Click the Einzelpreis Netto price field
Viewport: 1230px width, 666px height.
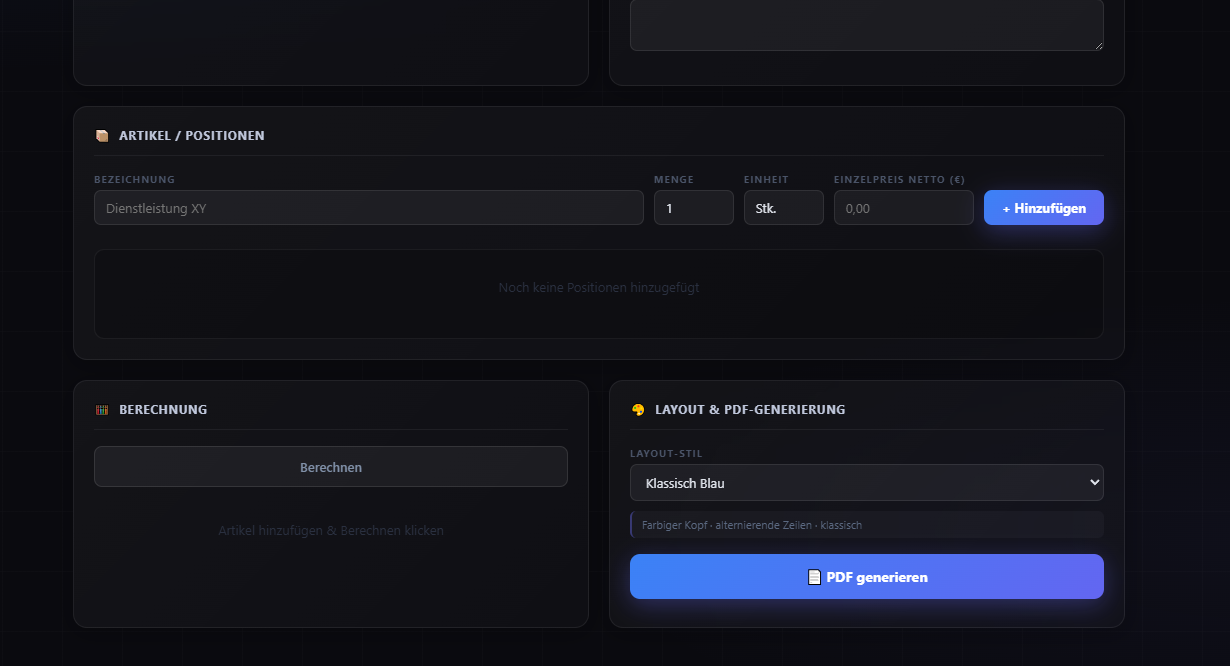point(903,208)
